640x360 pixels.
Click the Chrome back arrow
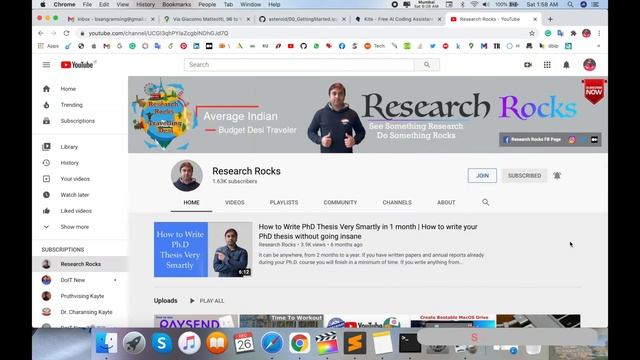tap(40, 33)
